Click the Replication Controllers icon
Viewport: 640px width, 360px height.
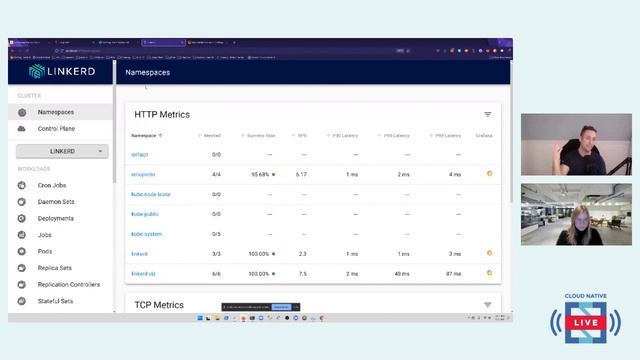pos(22,284)
